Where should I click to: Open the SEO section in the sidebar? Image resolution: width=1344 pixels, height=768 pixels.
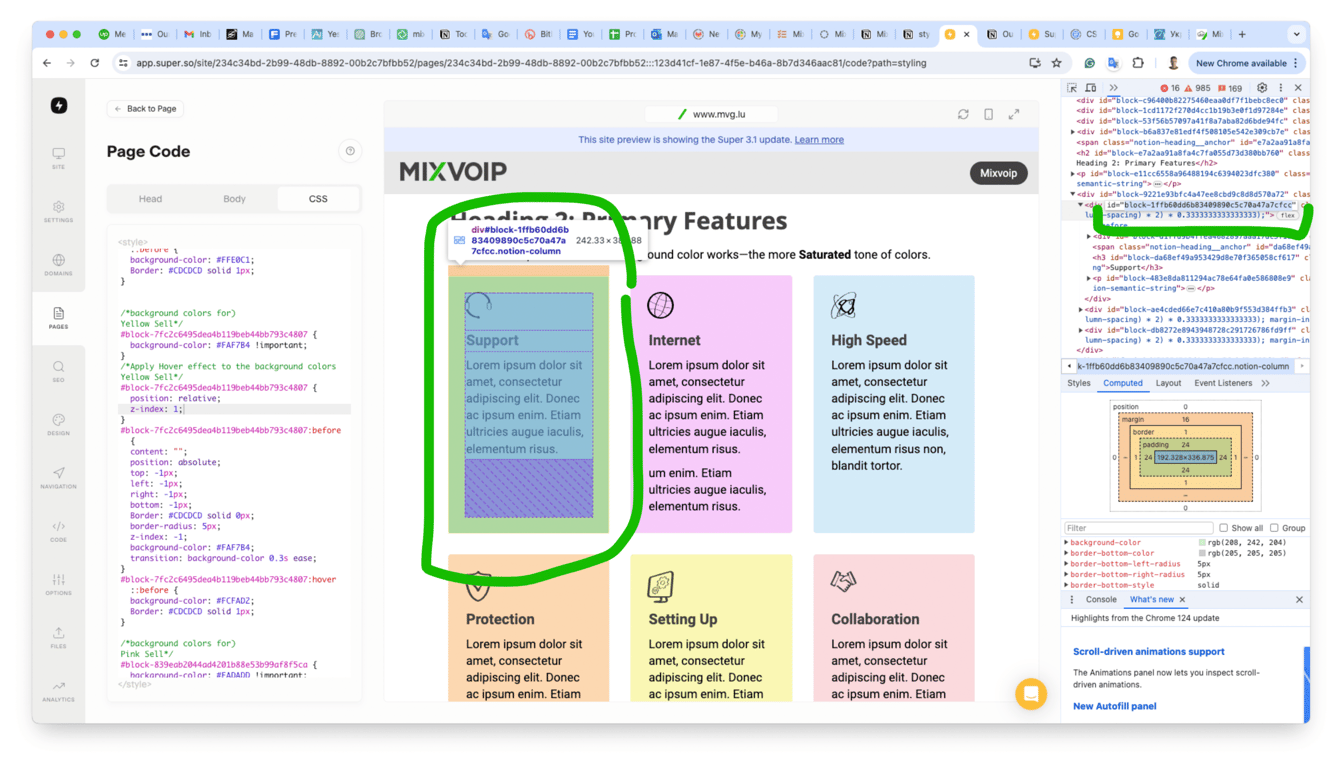59,371
